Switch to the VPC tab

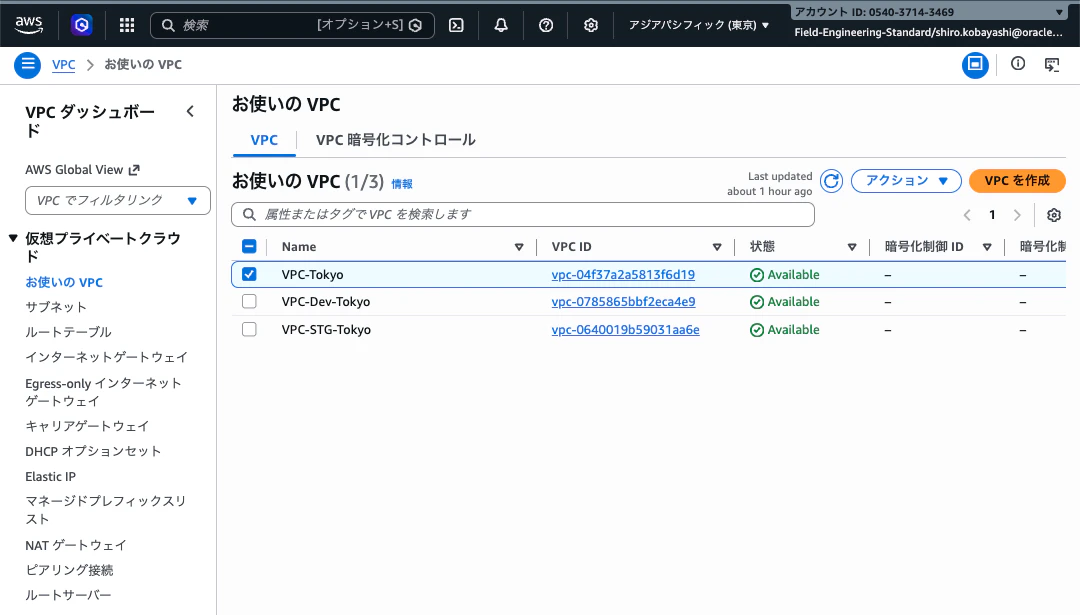[x=264, y=140]
